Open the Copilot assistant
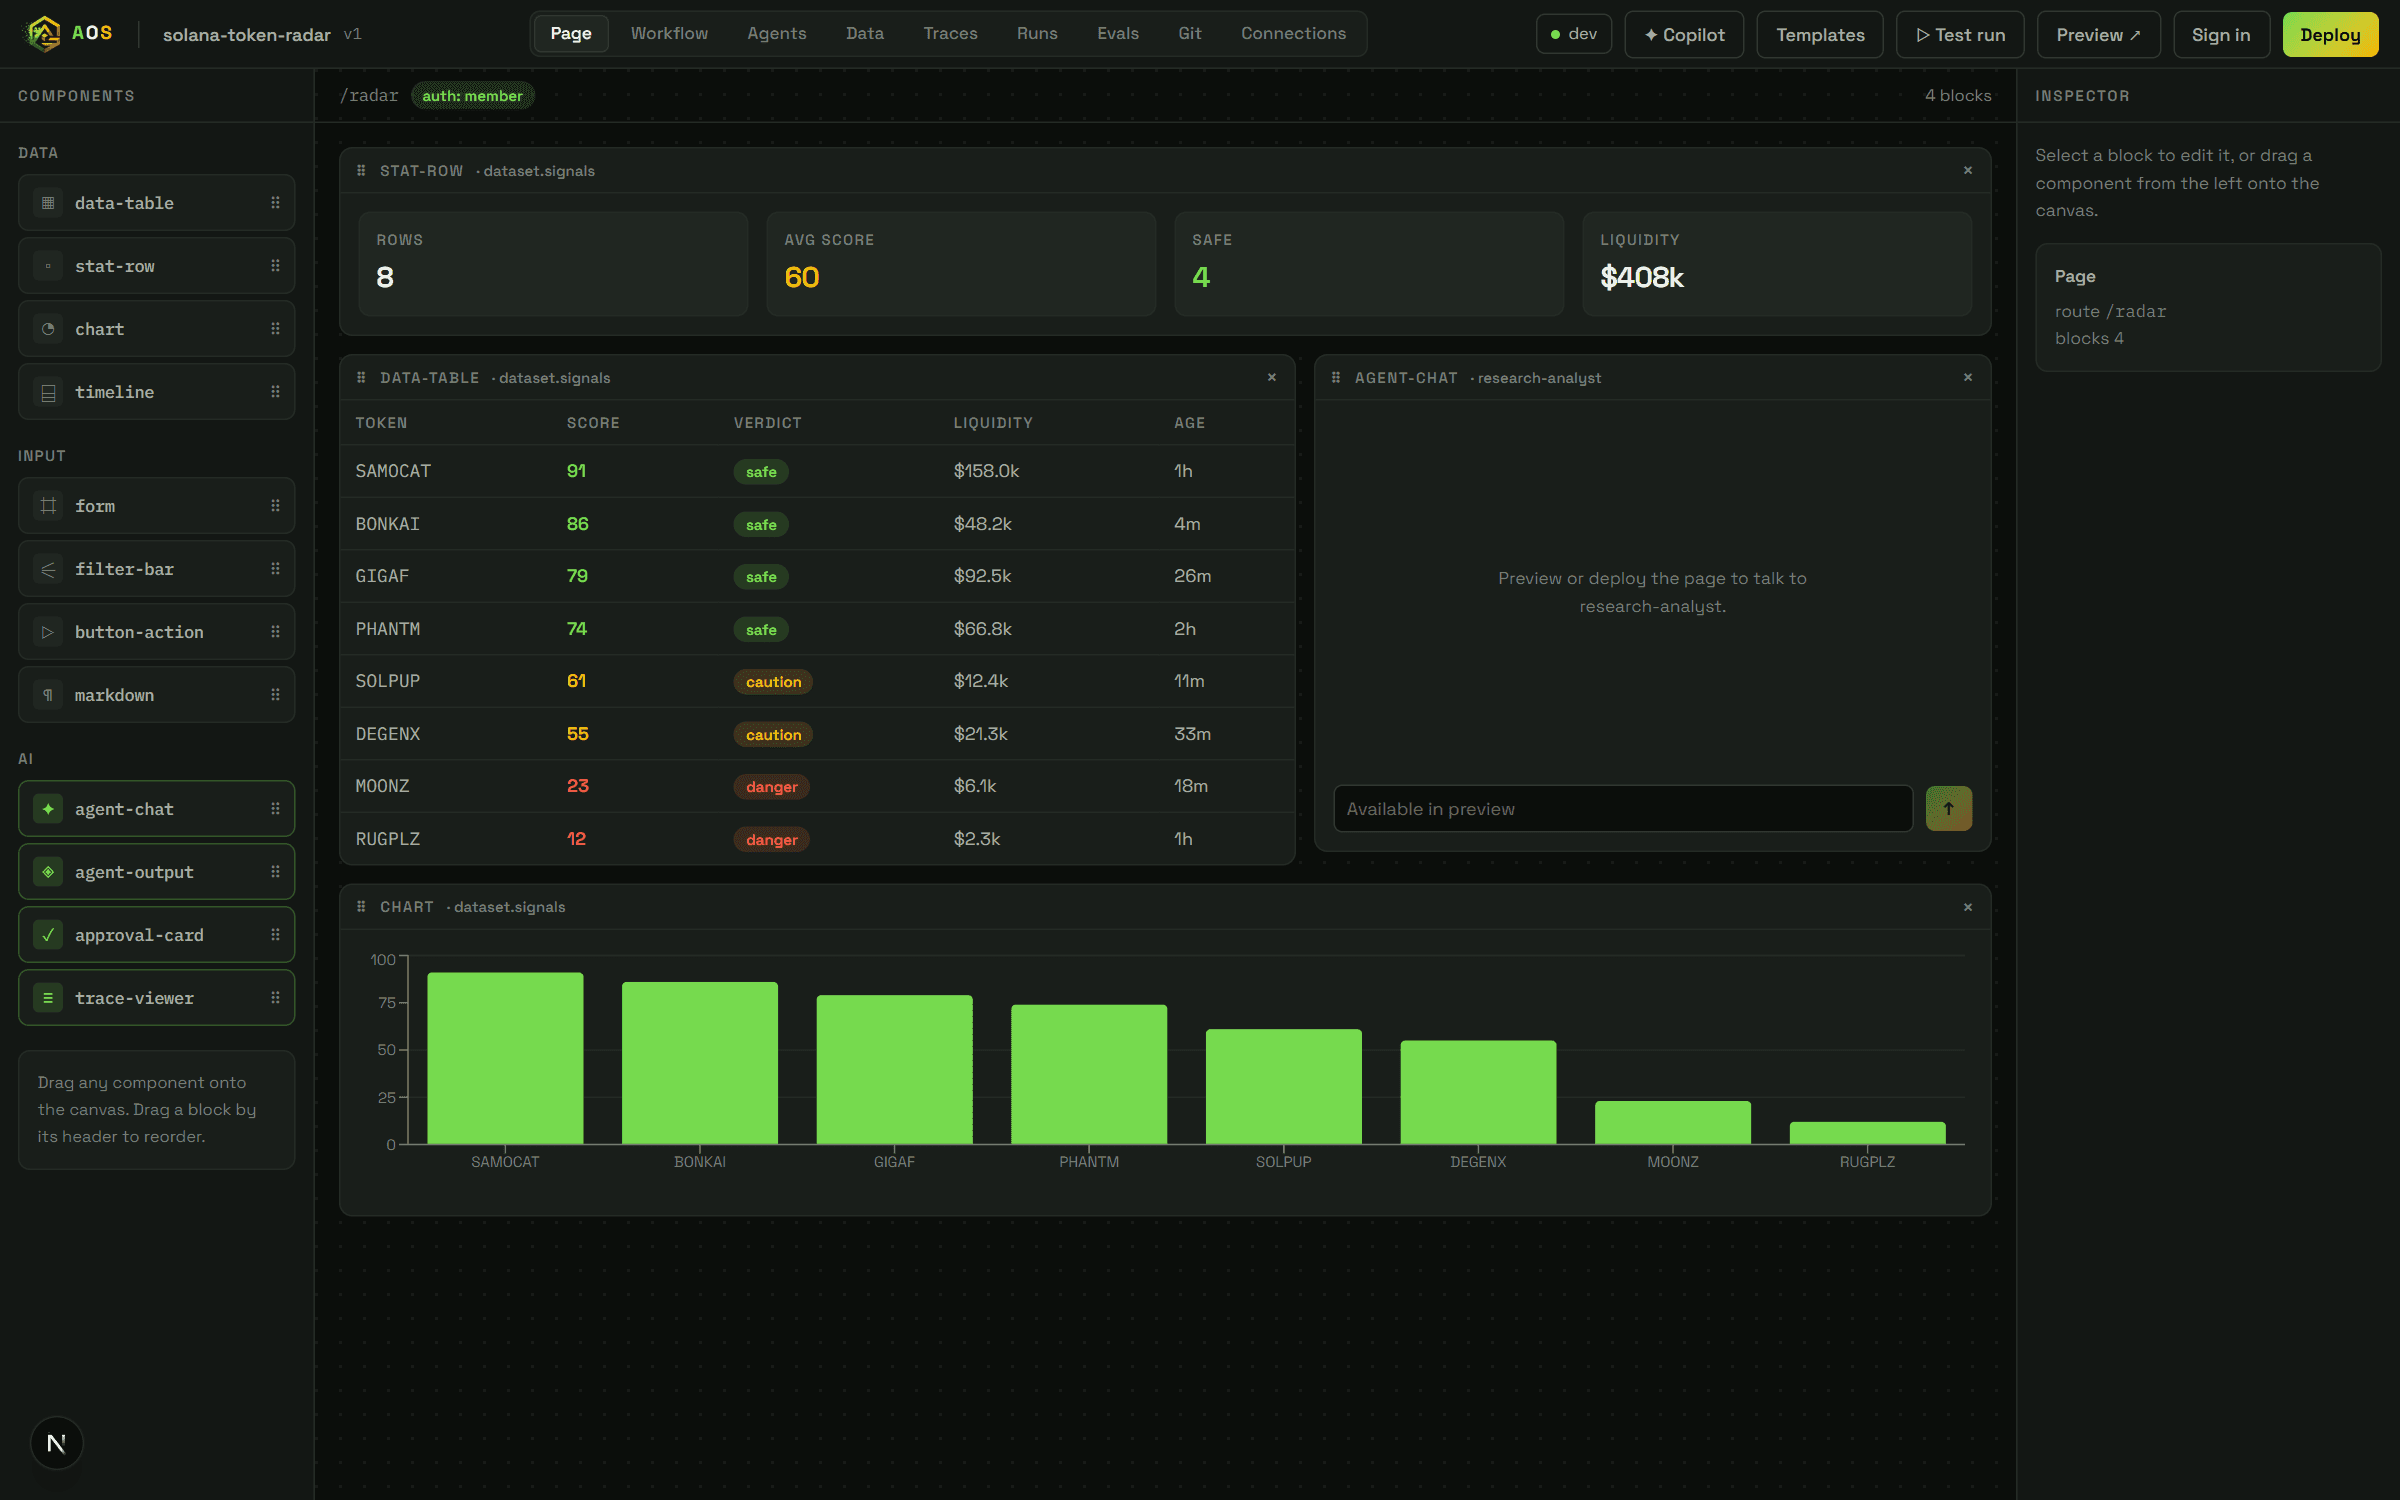The width and height of the screenshot is (2400, 1500). pyautogui.click(x=1684, y=35)
